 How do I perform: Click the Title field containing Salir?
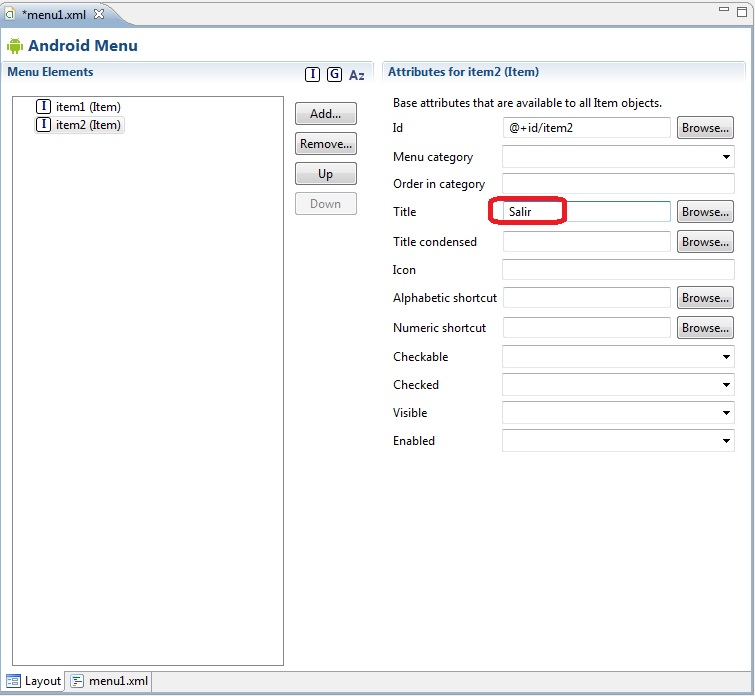pos(586,211)
